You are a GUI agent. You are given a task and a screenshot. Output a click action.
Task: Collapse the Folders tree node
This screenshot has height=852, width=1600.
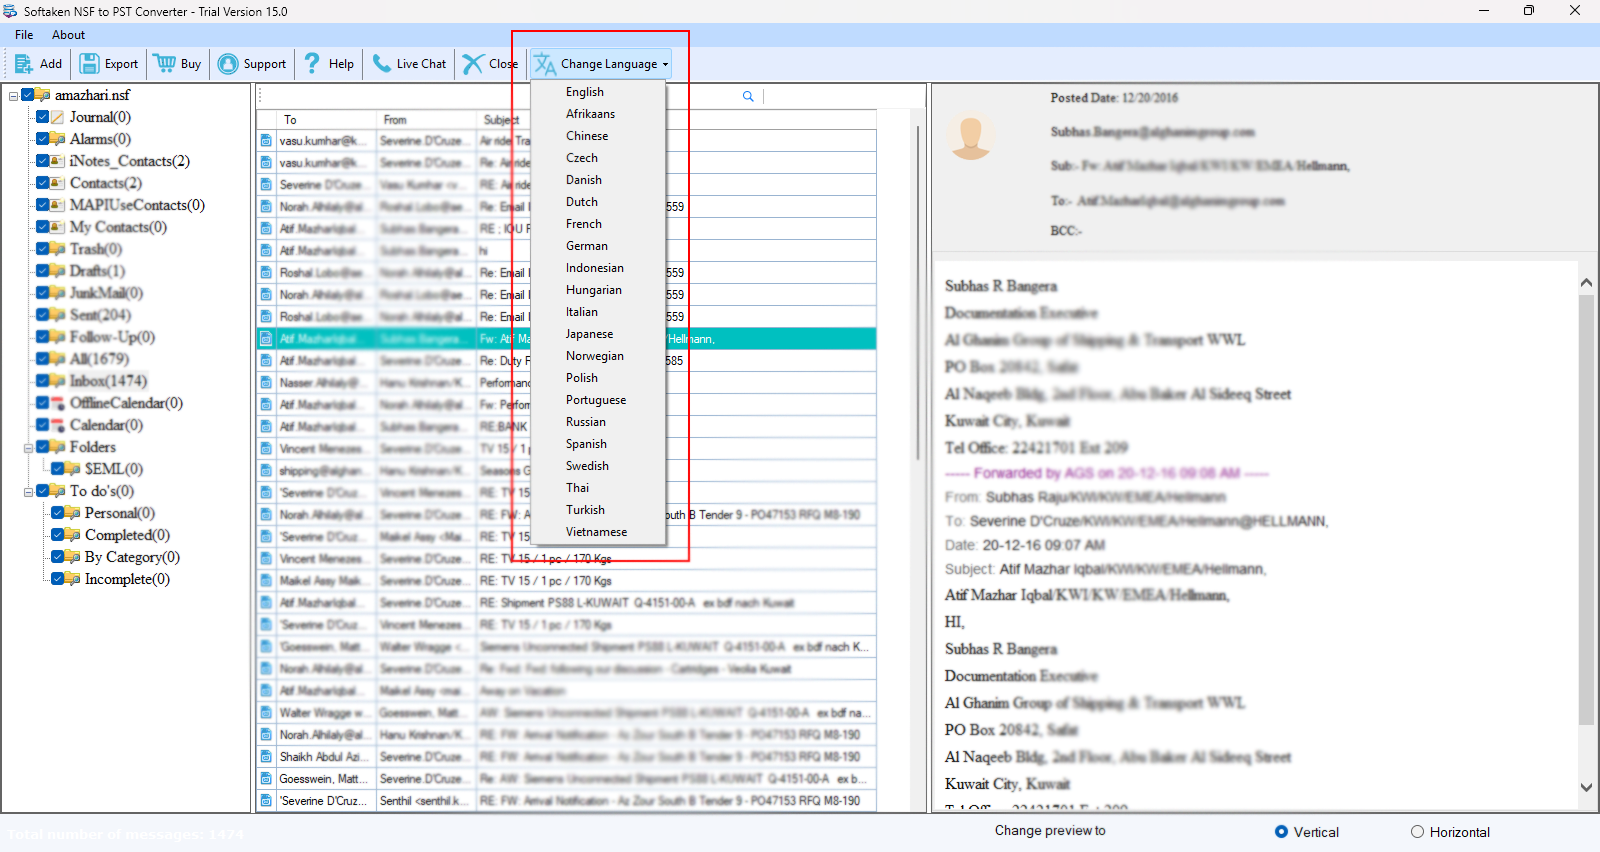point(28,448)
